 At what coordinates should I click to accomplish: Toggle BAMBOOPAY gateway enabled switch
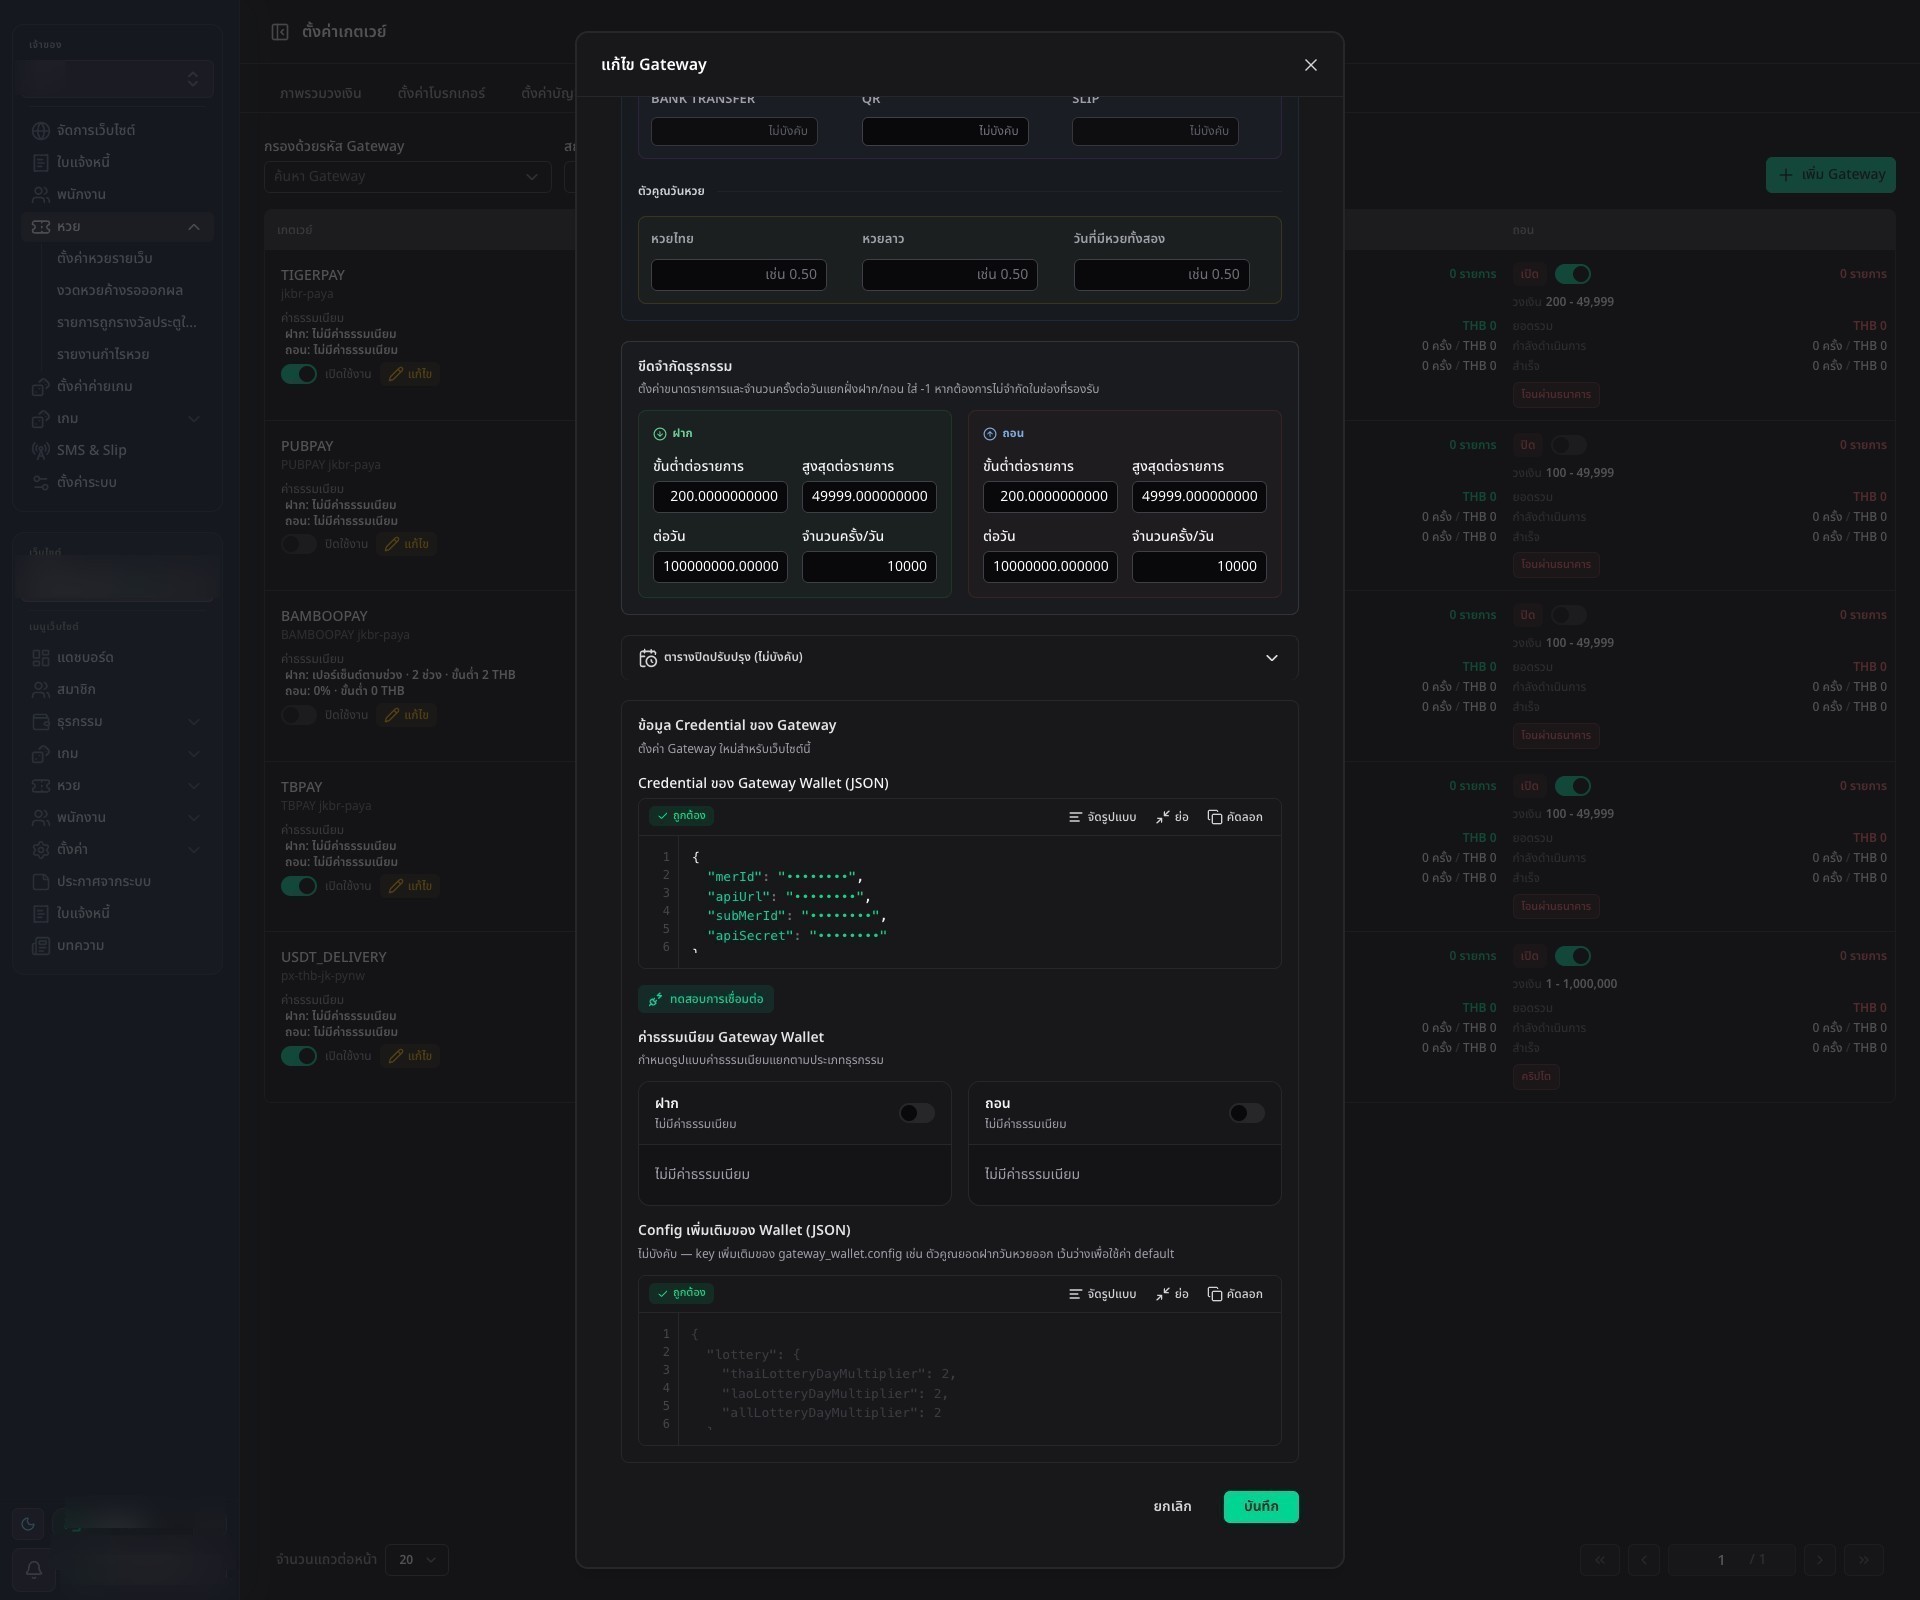coord(299,715)
